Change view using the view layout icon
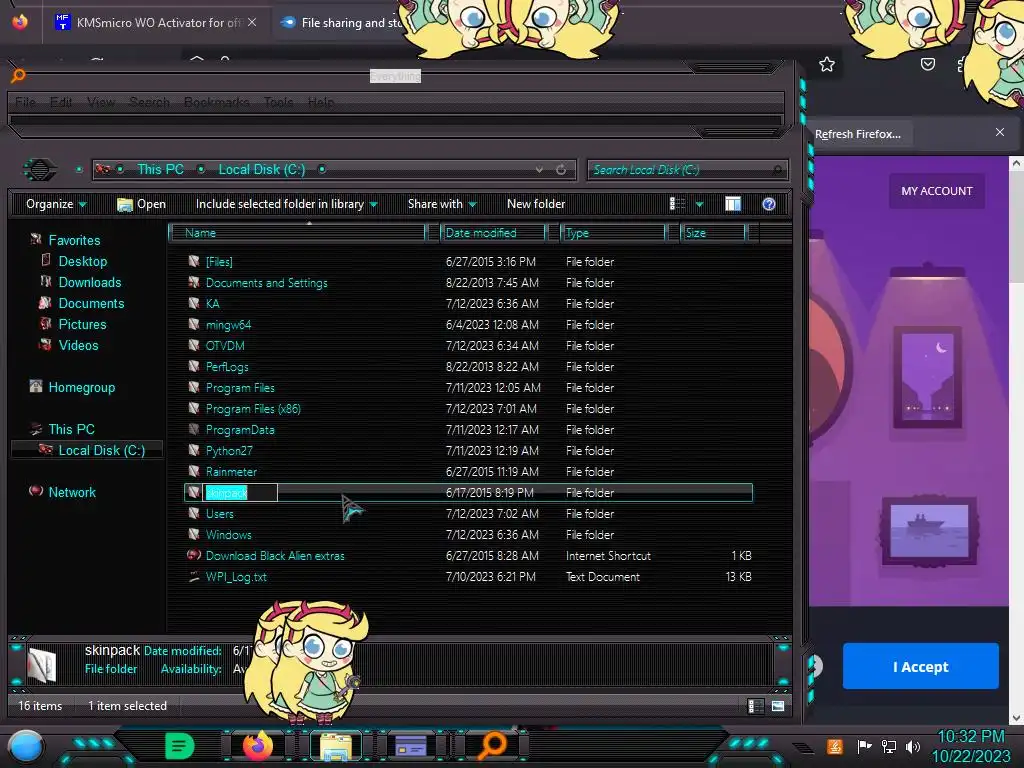 [x=677, y=204]
